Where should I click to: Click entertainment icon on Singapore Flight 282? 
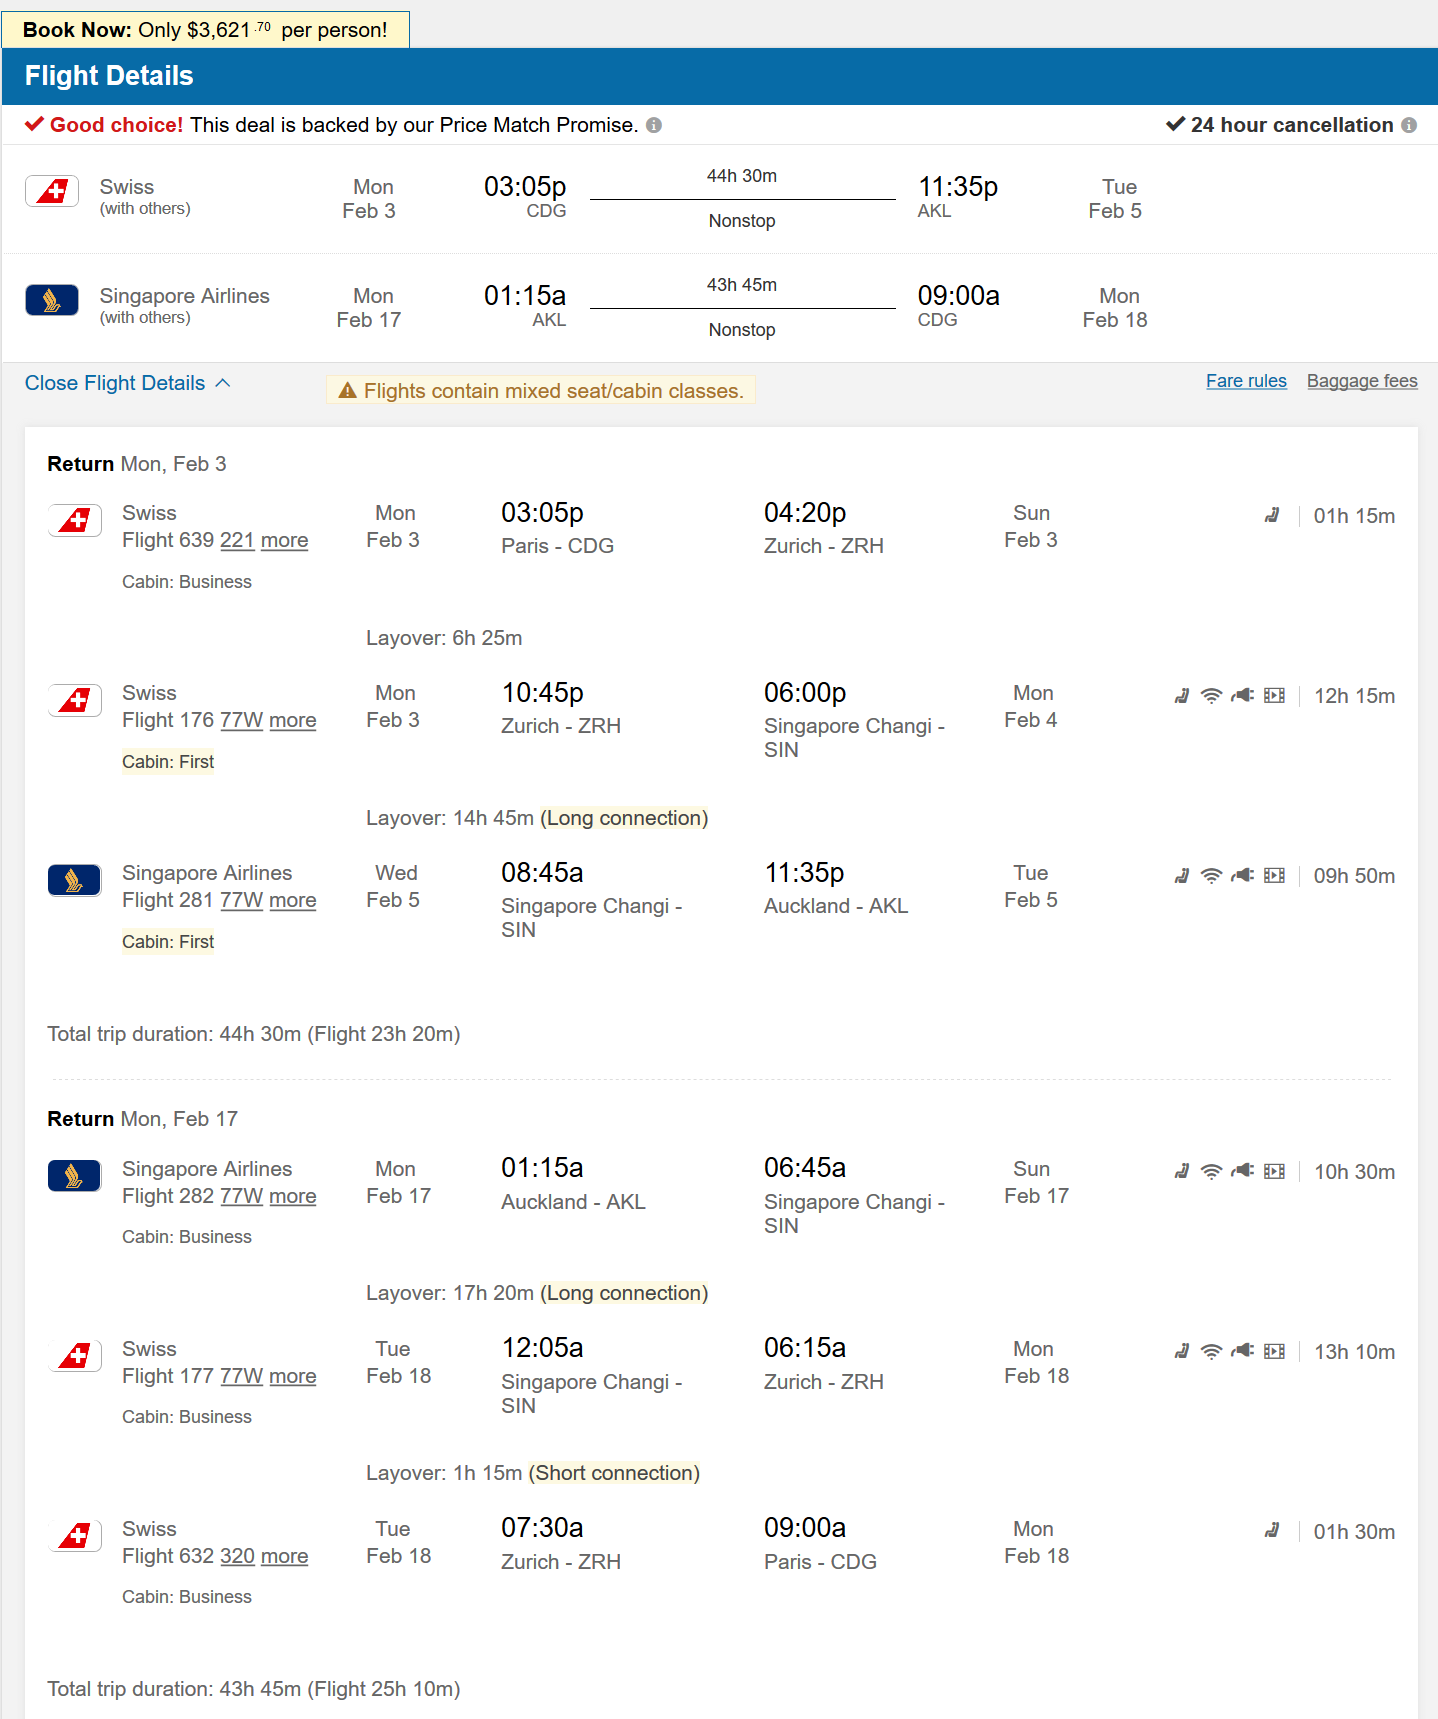pyautogui.click(x=1274, y=1172)
